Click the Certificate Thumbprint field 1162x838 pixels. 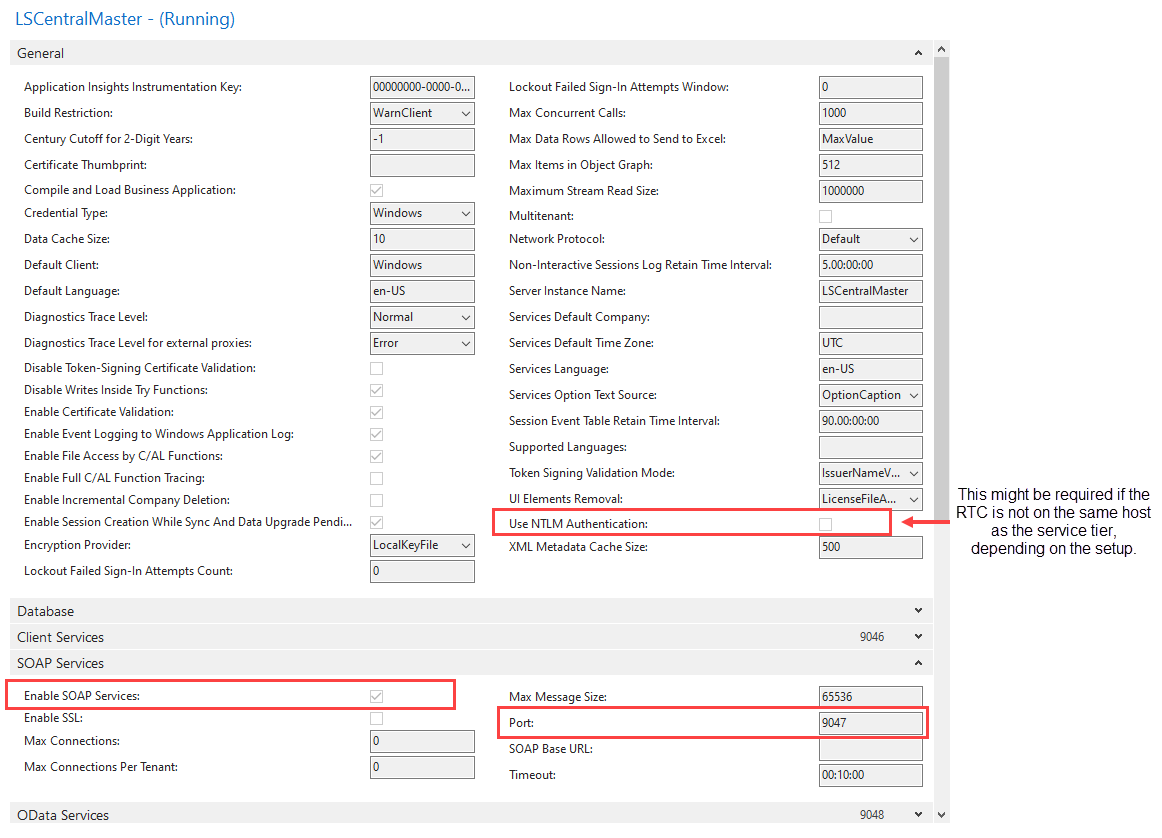[422, 165]
